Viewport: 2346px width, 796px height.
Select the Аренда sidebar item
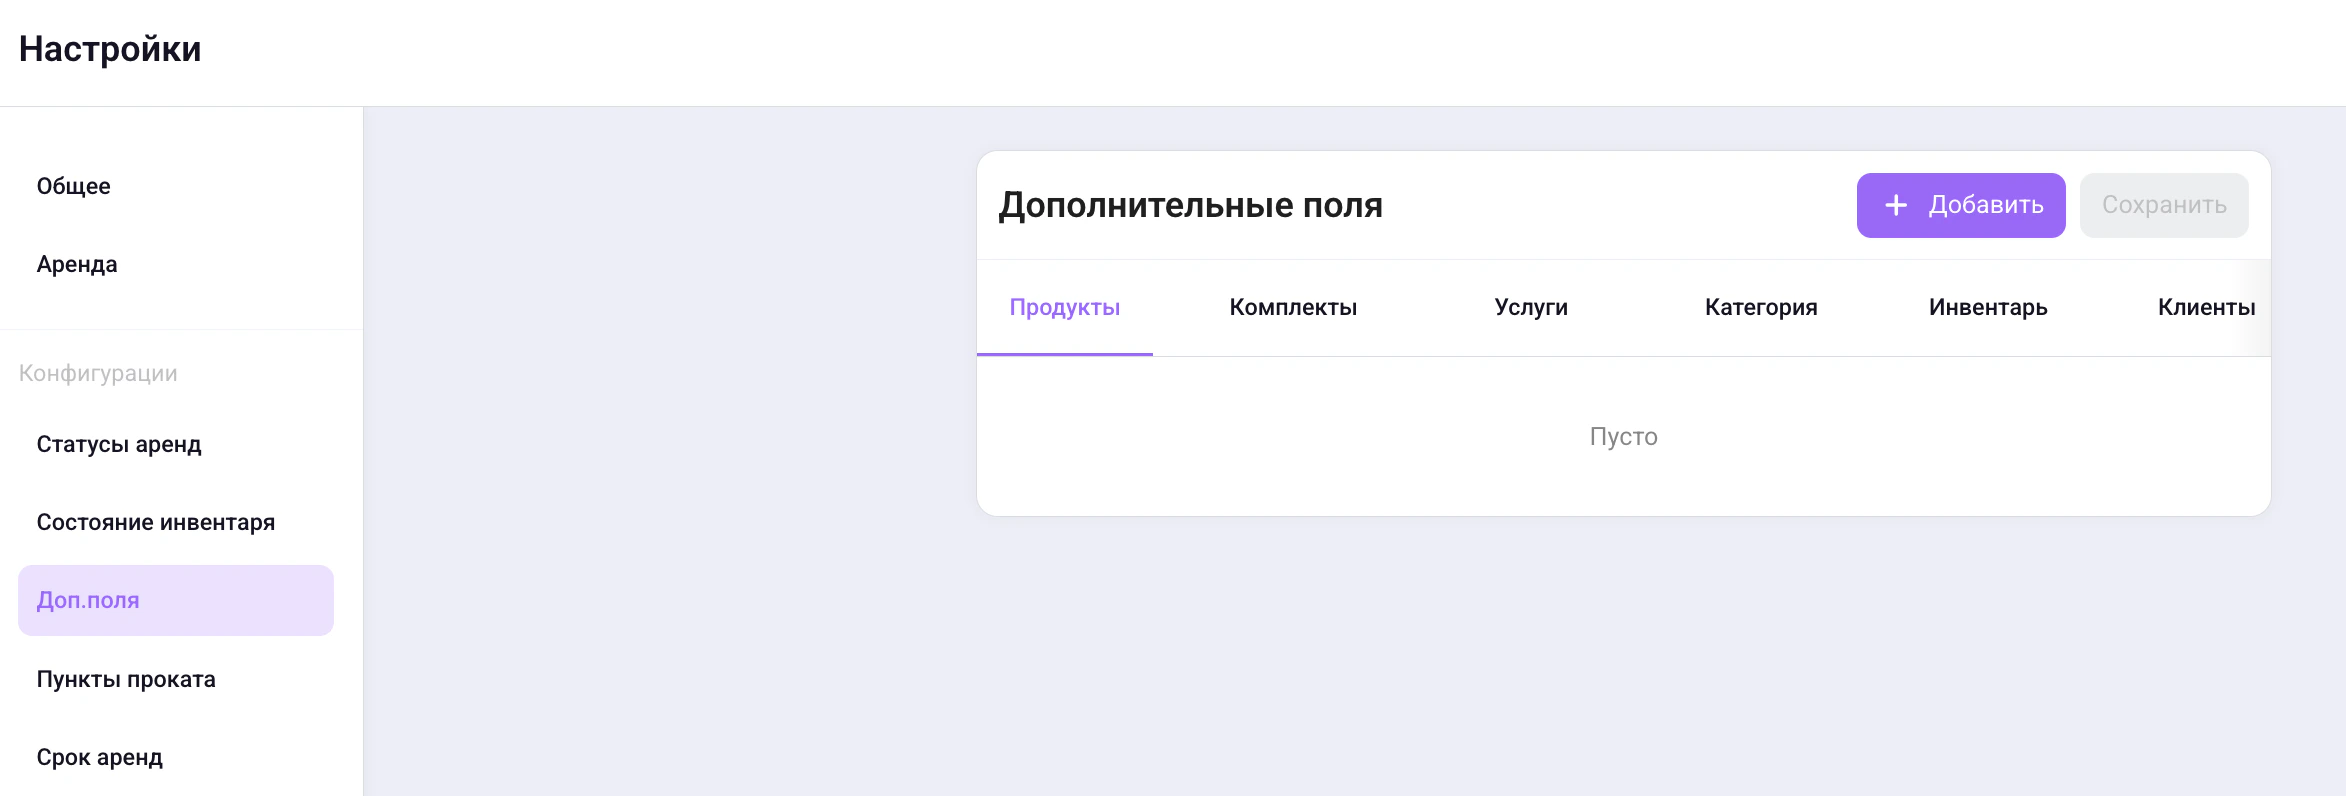tap(75, 263)
